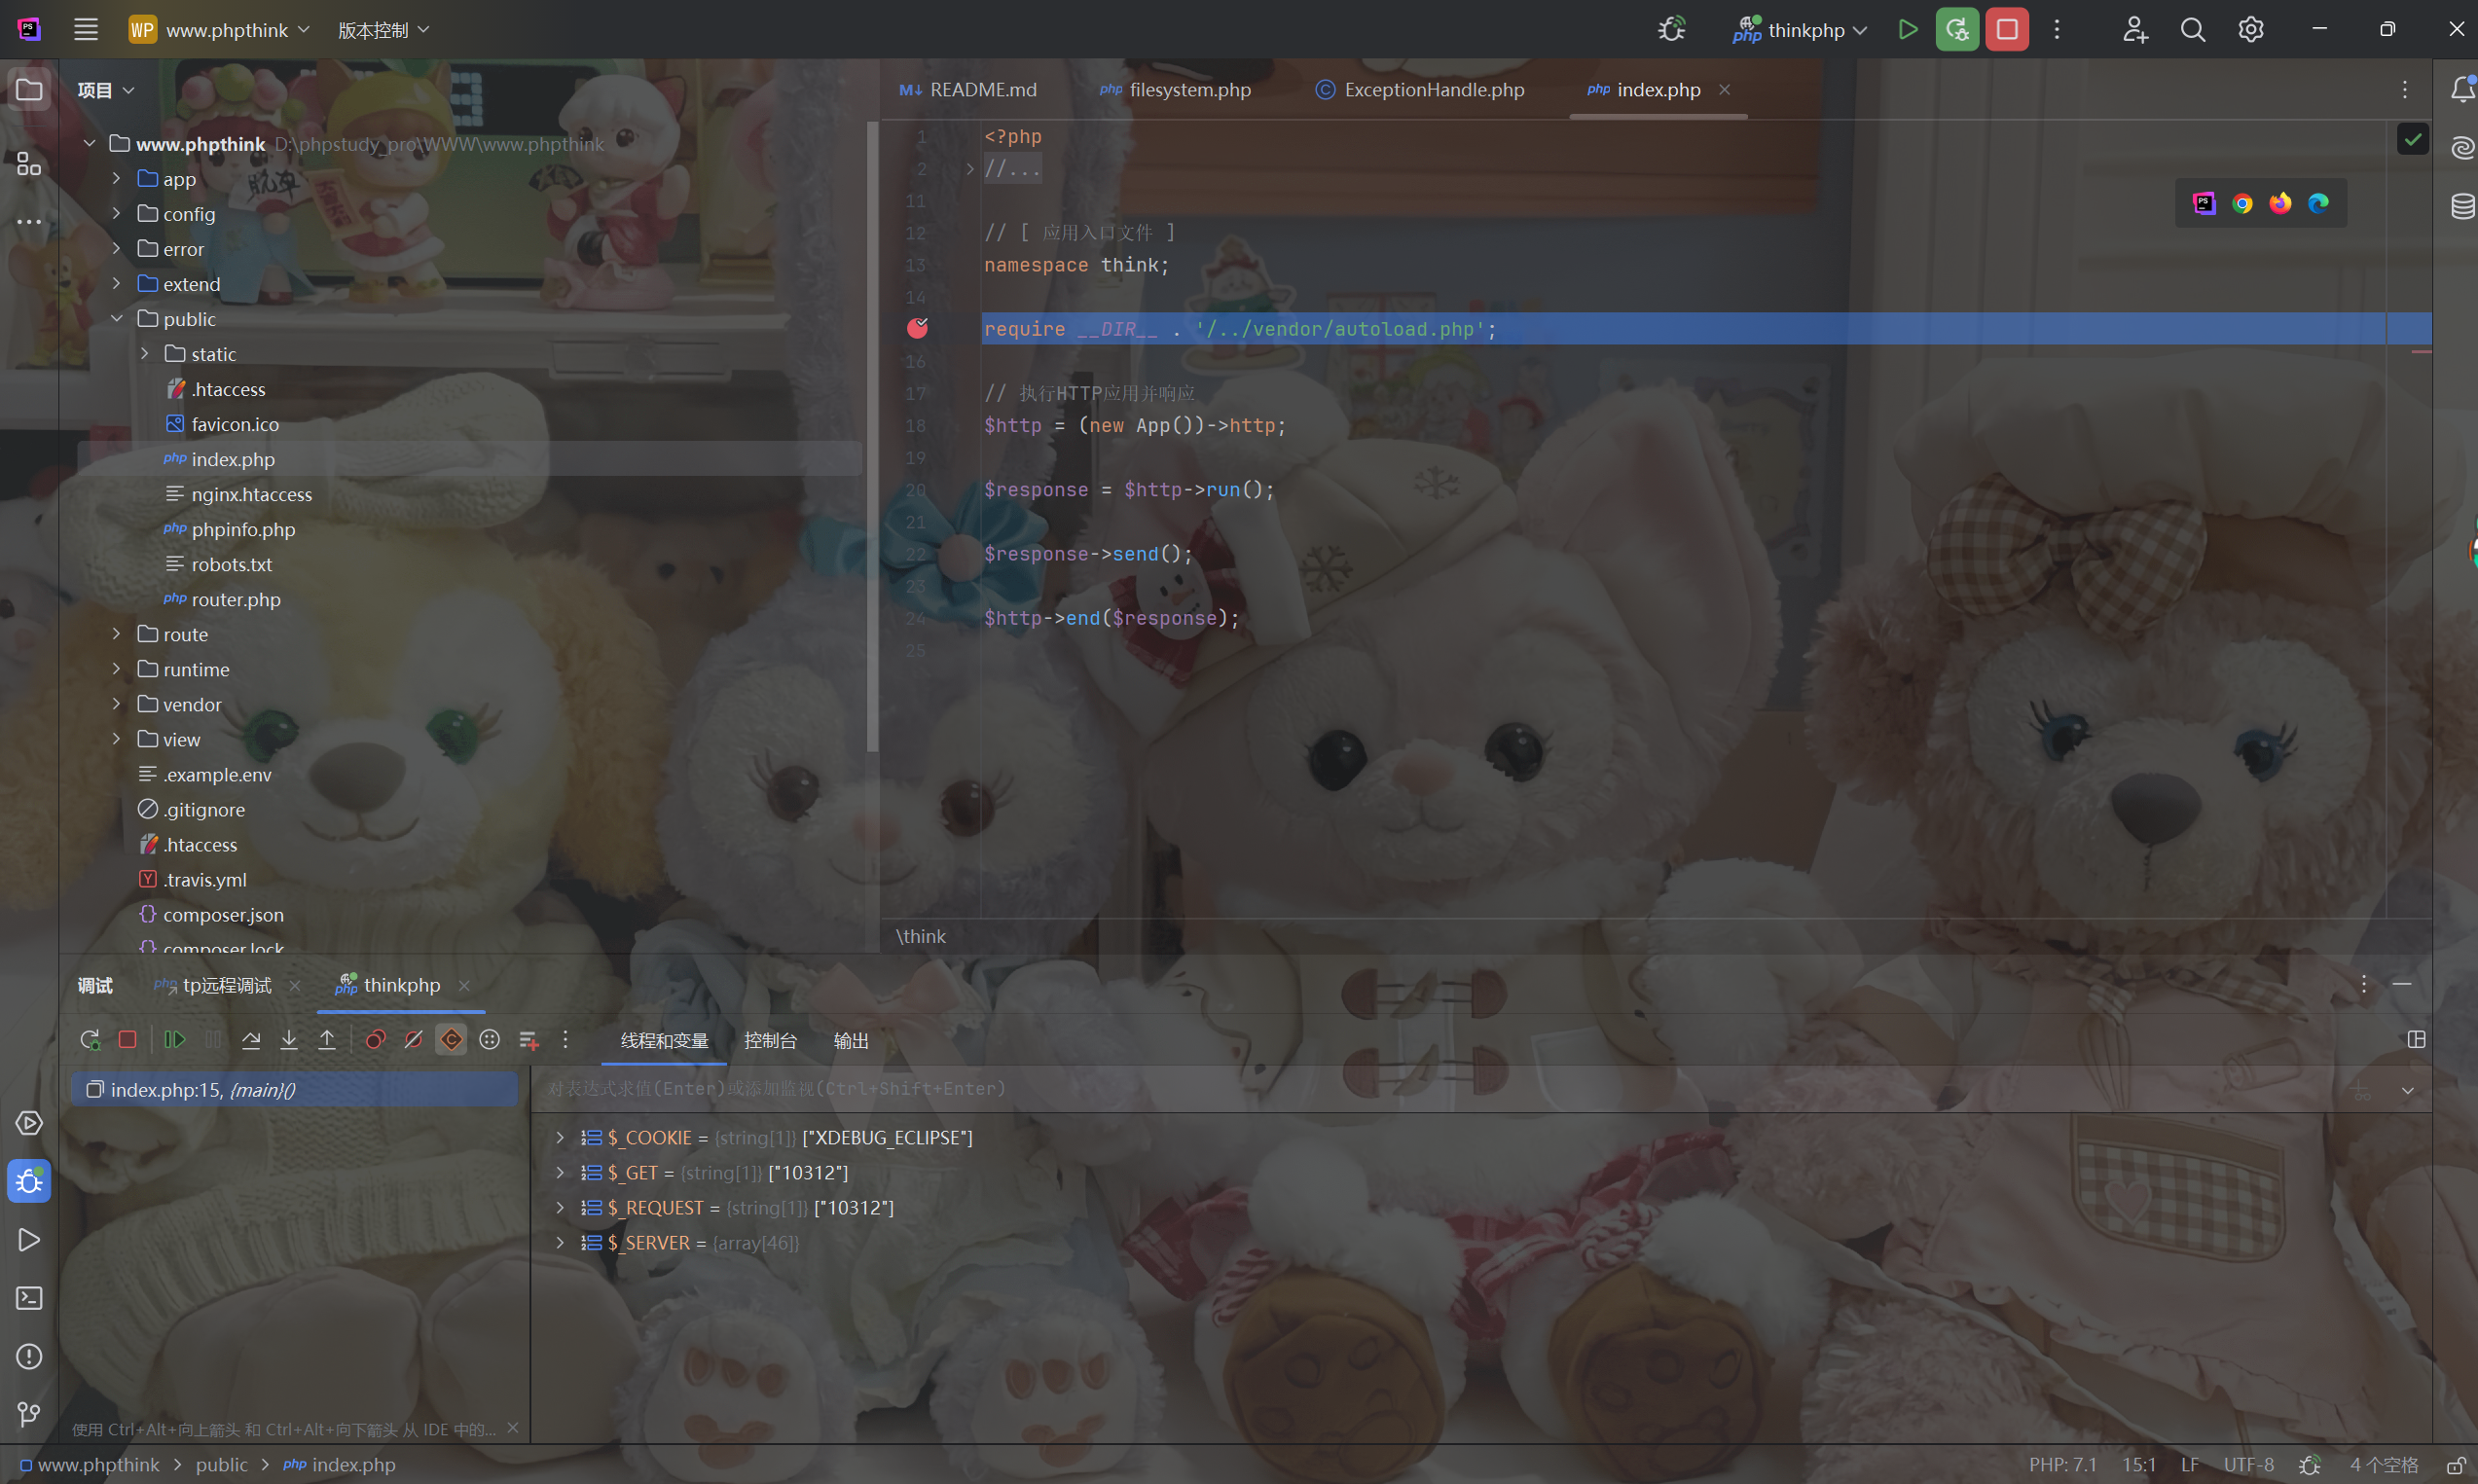This screenshot has height=1484, width=2478.
Task: Click the Rerun debug session icon
Action: [90, 1040]
